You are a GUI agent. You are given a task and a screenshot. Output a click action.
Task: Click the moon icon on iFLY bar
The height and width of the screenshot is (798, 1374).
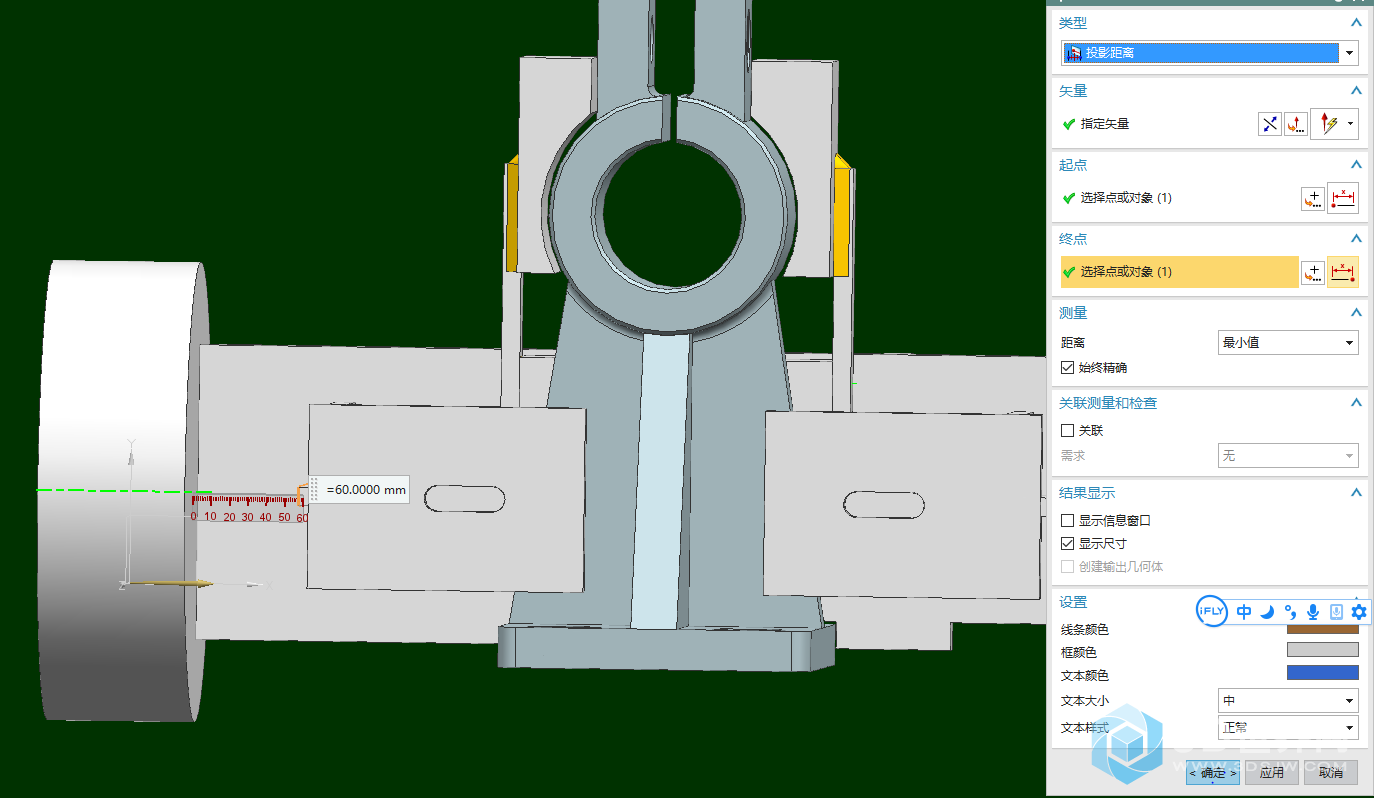coord(1267,612)
